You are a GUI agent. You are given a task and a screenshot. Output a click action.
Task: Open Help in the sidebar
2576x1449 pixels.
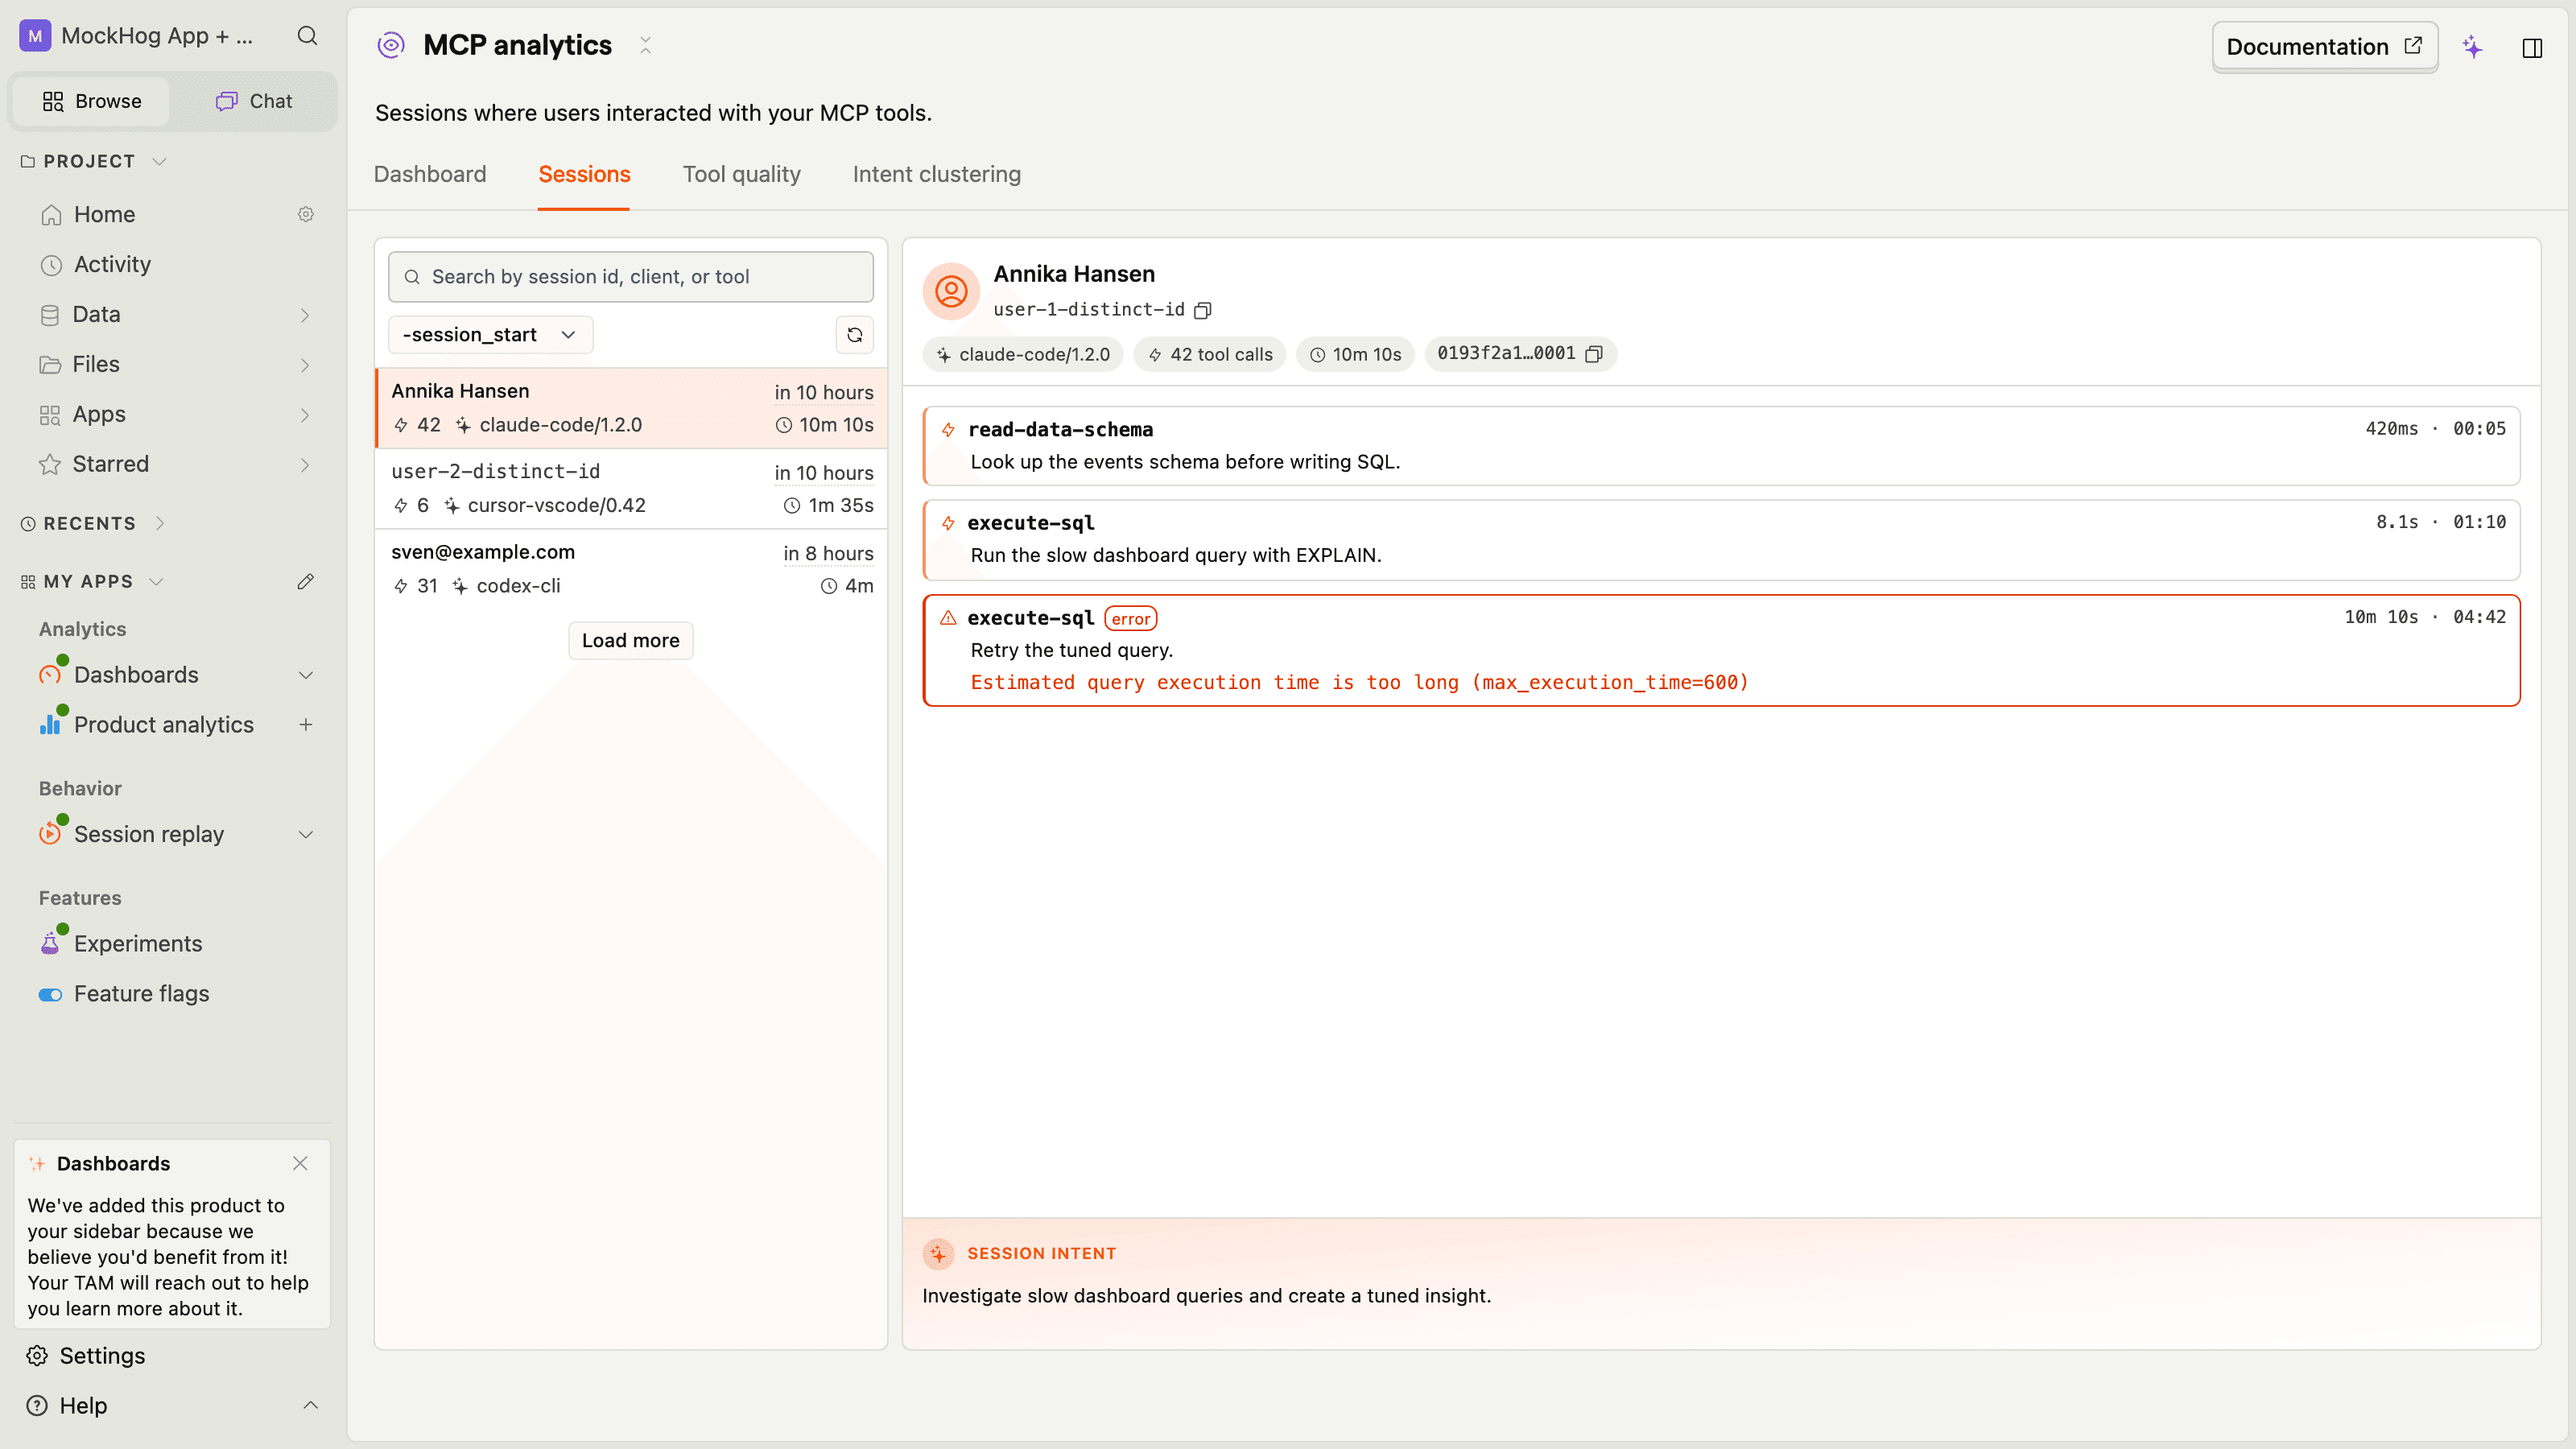pos(83,1405)
